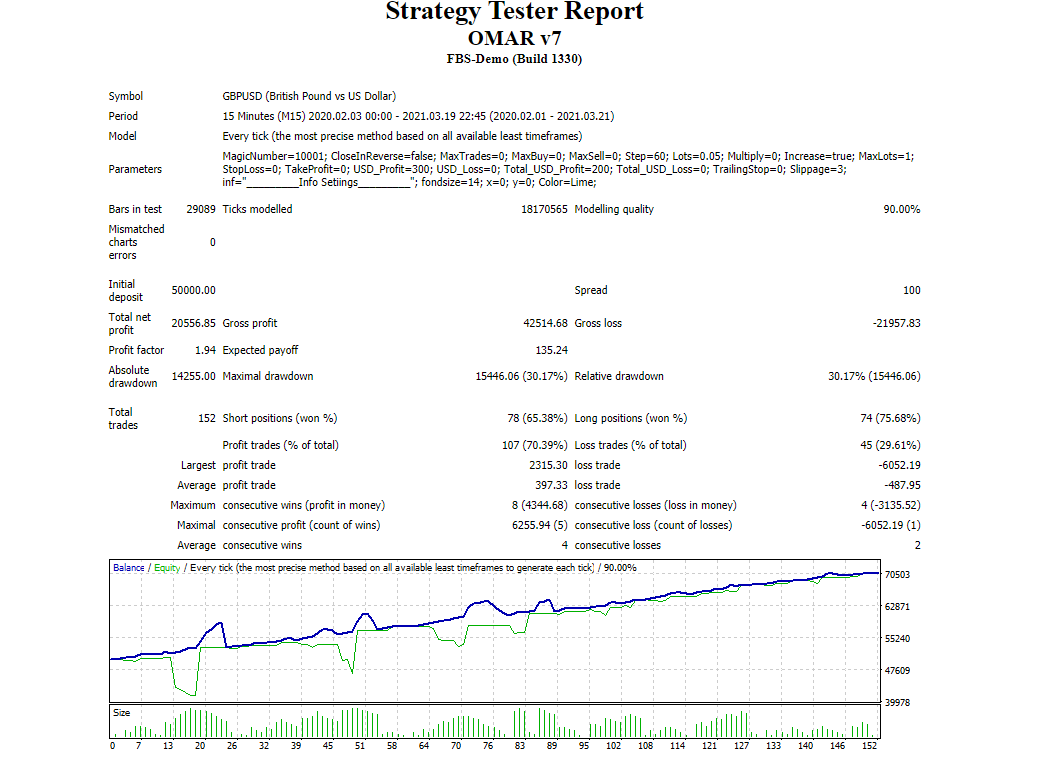Click the FBS-Demo (Build 1330) text
This screenshot has width=1056, height=759.
coord(514,59)
